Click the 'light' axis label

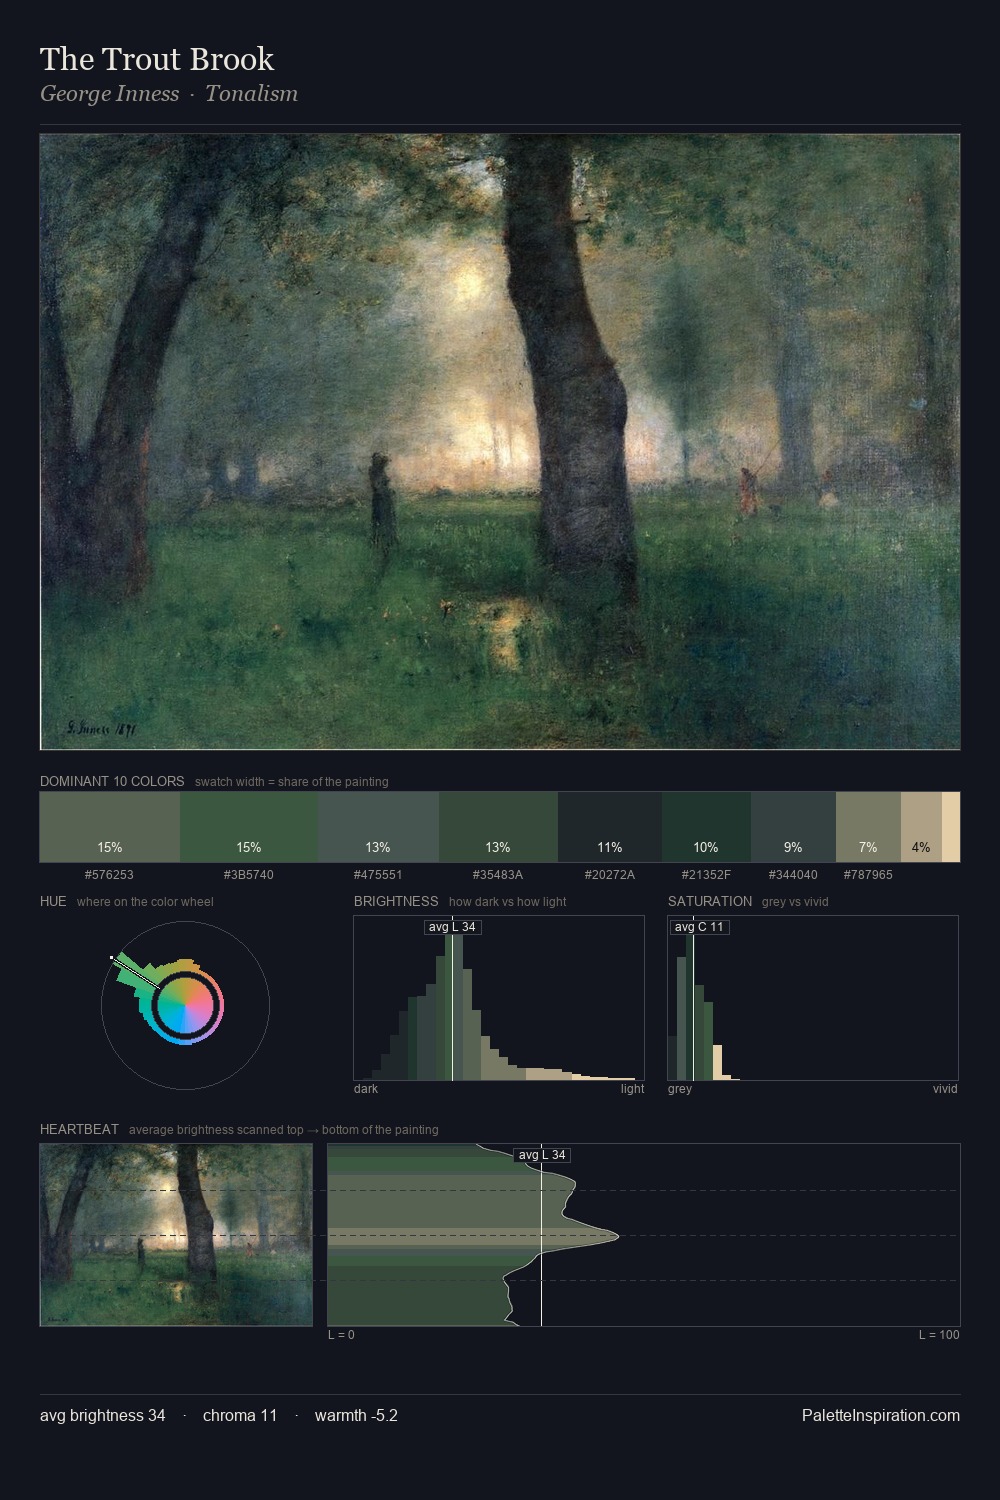click(632, 1089)
